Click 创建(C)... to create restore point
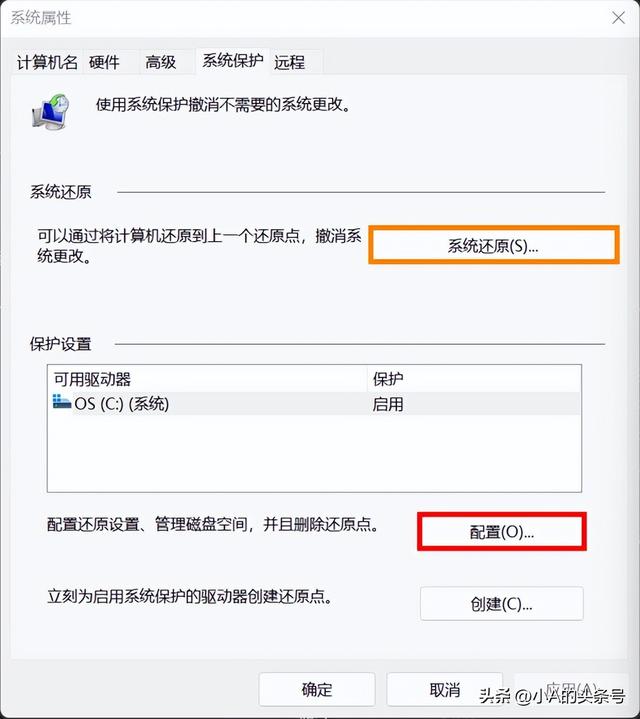640x719 pixels. (x=502, y=604)
